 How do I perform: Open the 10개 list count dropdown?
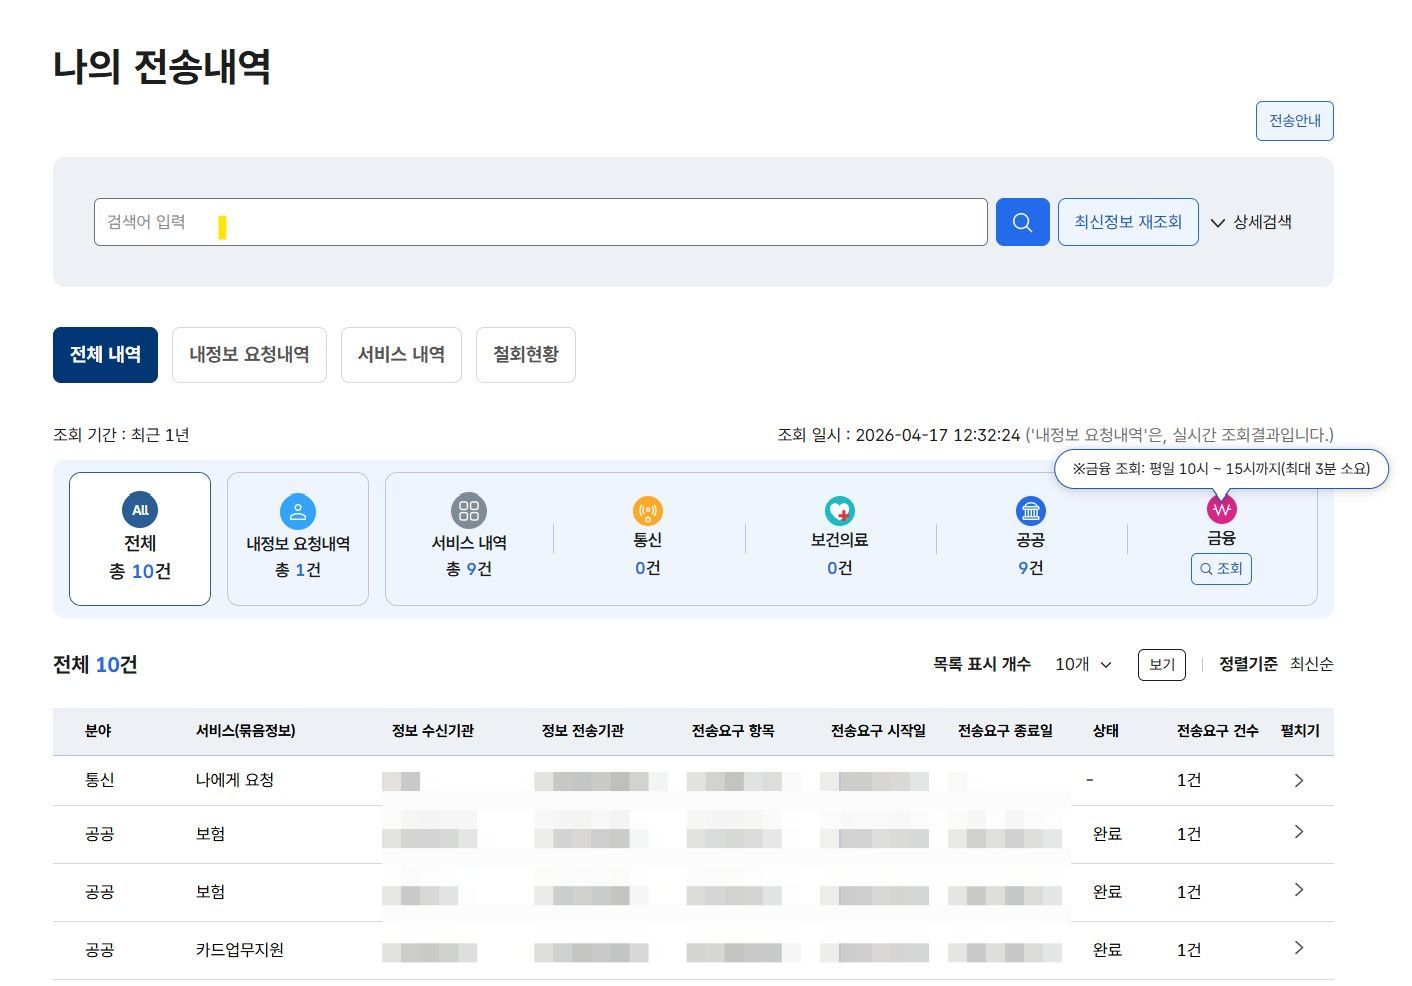click(1083, 664)
